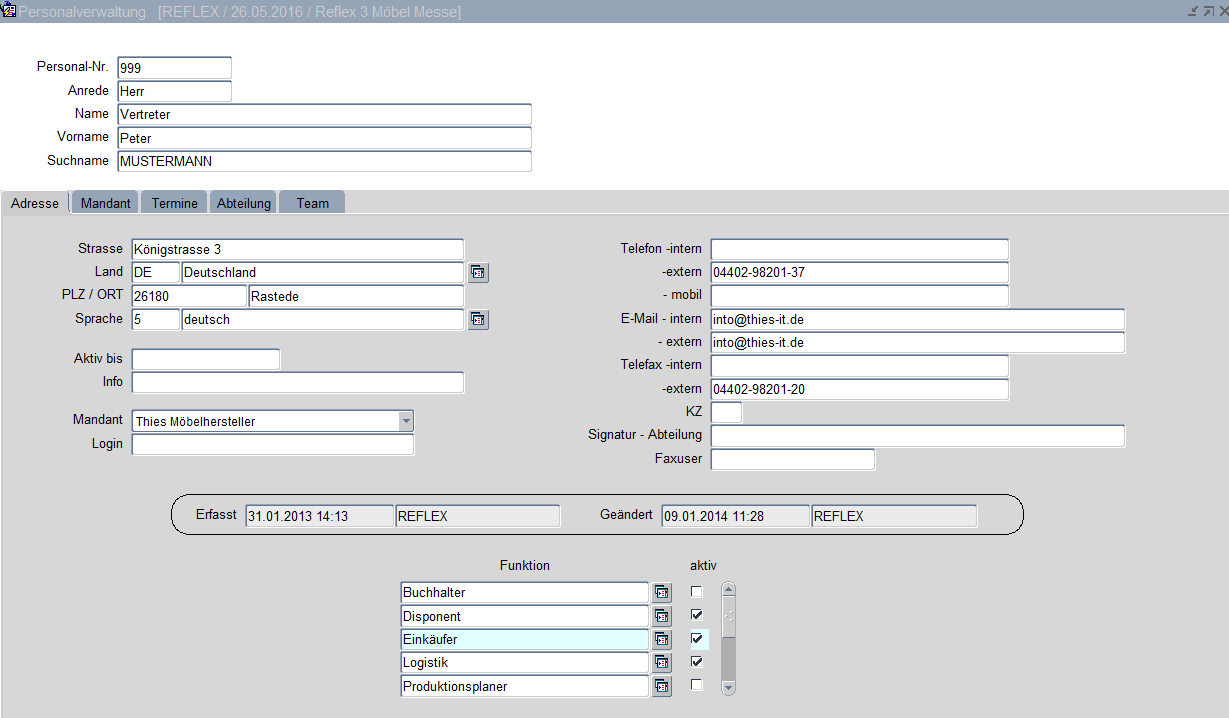This screenshot has height=718, width=1229.
Task: Click the Personalverwaltung application icon in title bar
Action: 9,10
